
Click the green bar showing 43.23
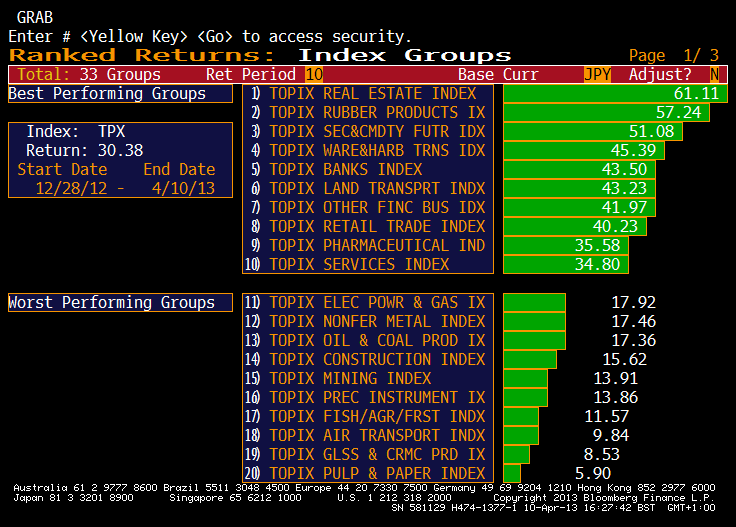click(x=579, y=189)
